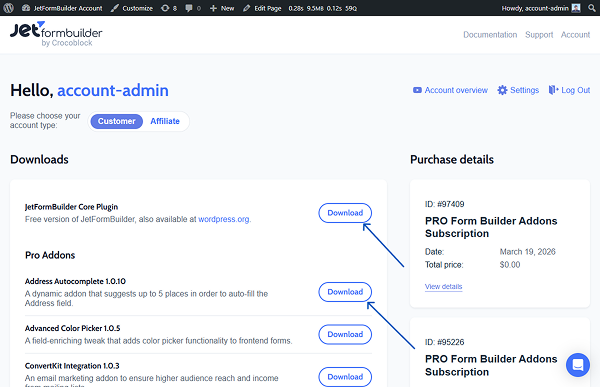Click the New content item

click(x=222, y=8)
